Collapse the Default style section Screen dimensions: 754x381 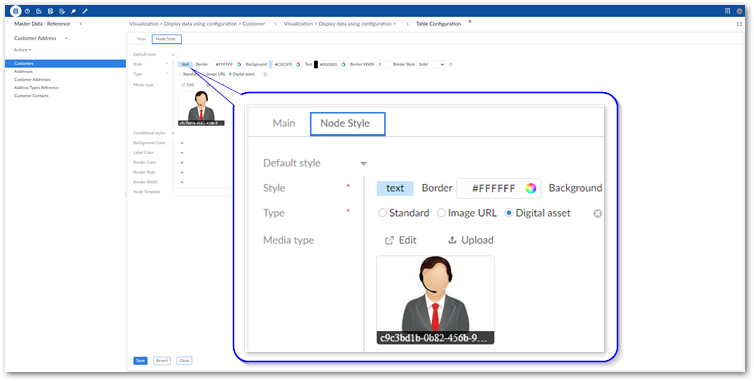pyautogui.click(x=173, y=55)
